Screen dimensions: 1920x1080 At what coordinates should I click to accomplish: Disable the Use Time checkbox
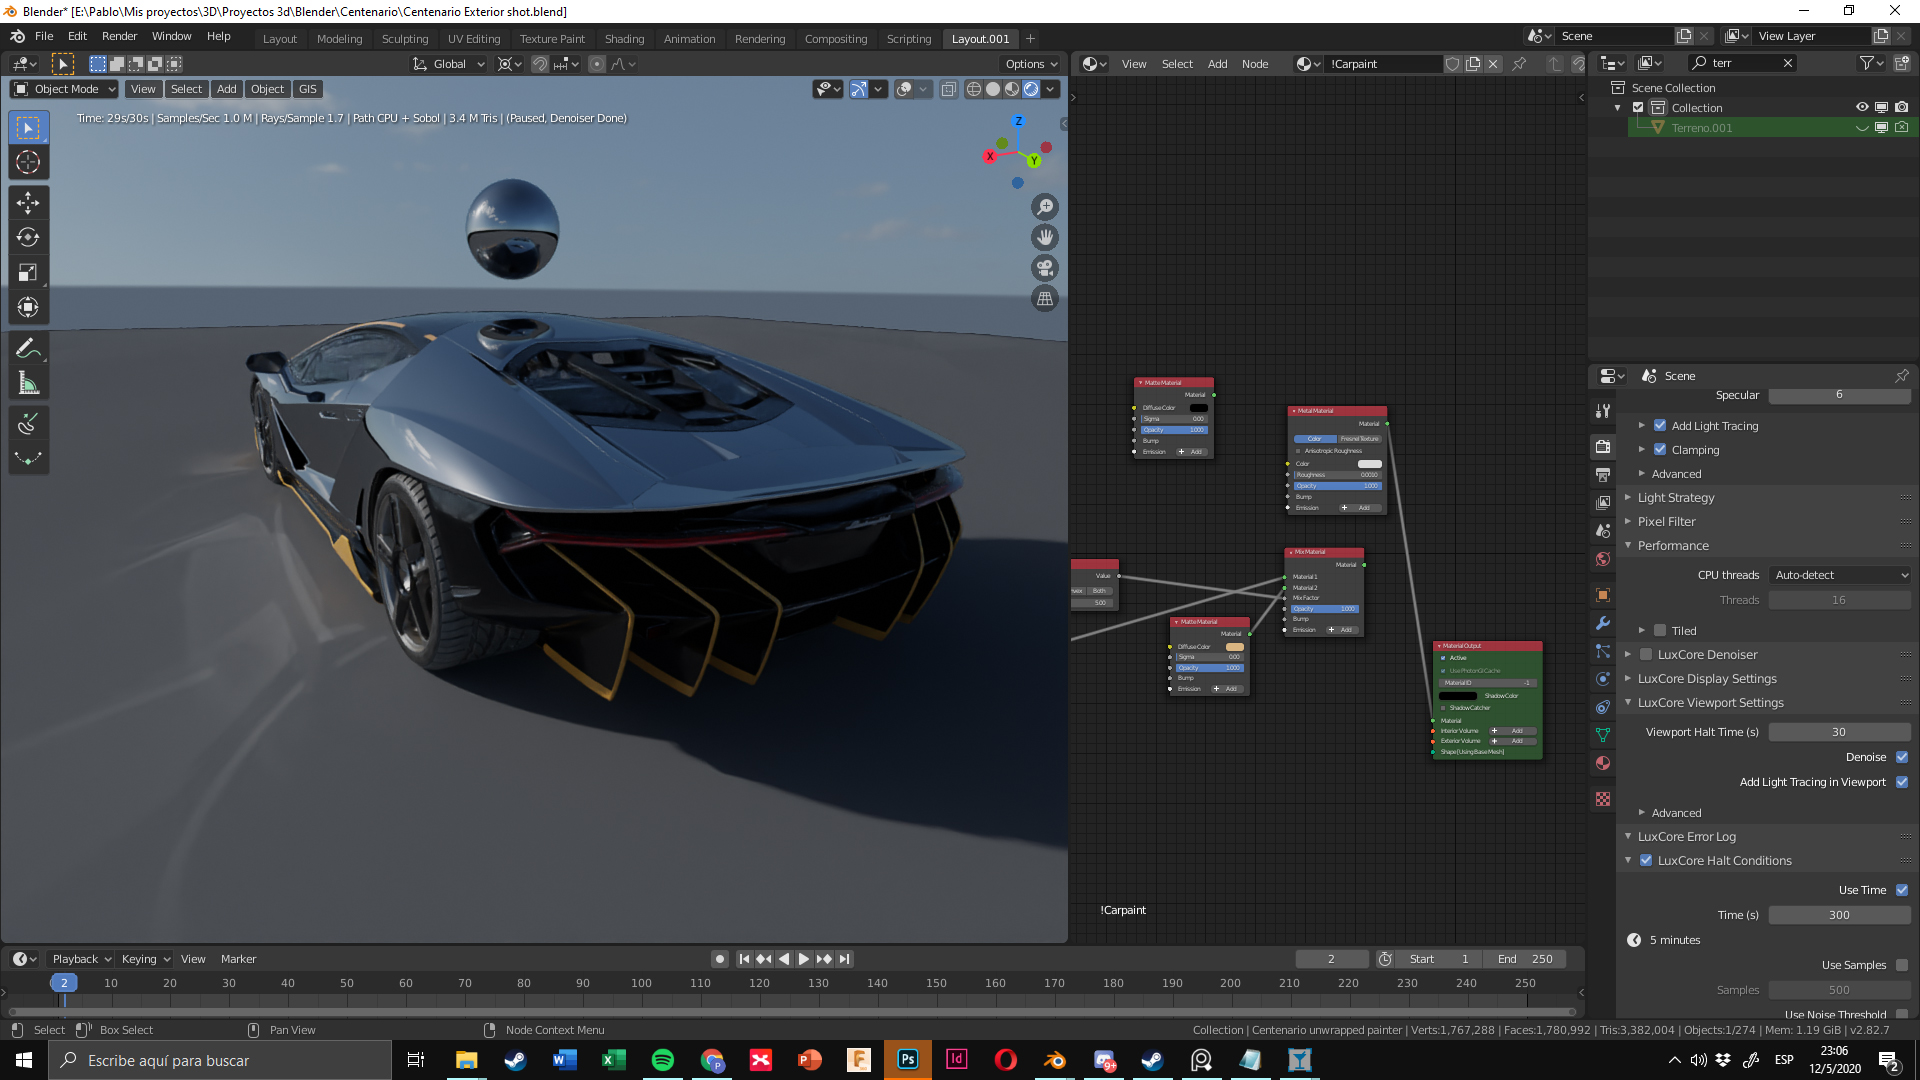[x=1902, y=890]
